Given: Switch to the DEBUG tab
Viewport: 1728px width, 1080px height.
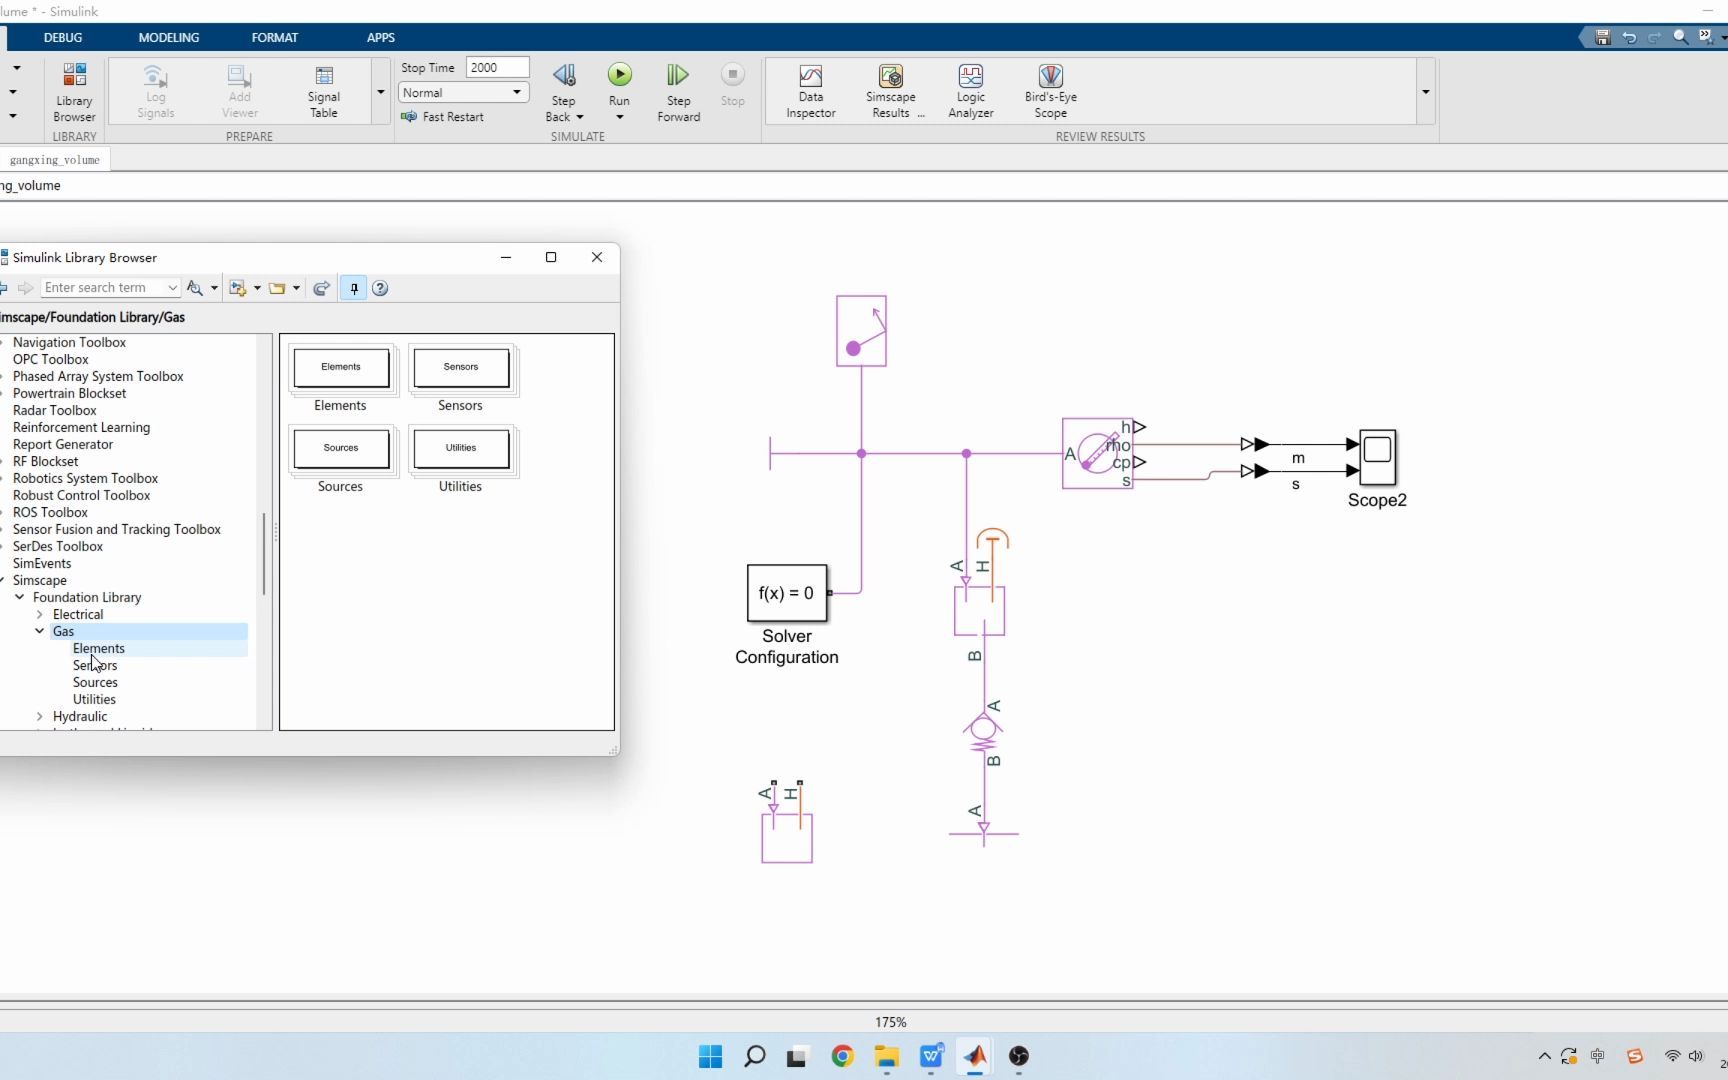Looking at the screenshot, I should (x=63, y=37).
